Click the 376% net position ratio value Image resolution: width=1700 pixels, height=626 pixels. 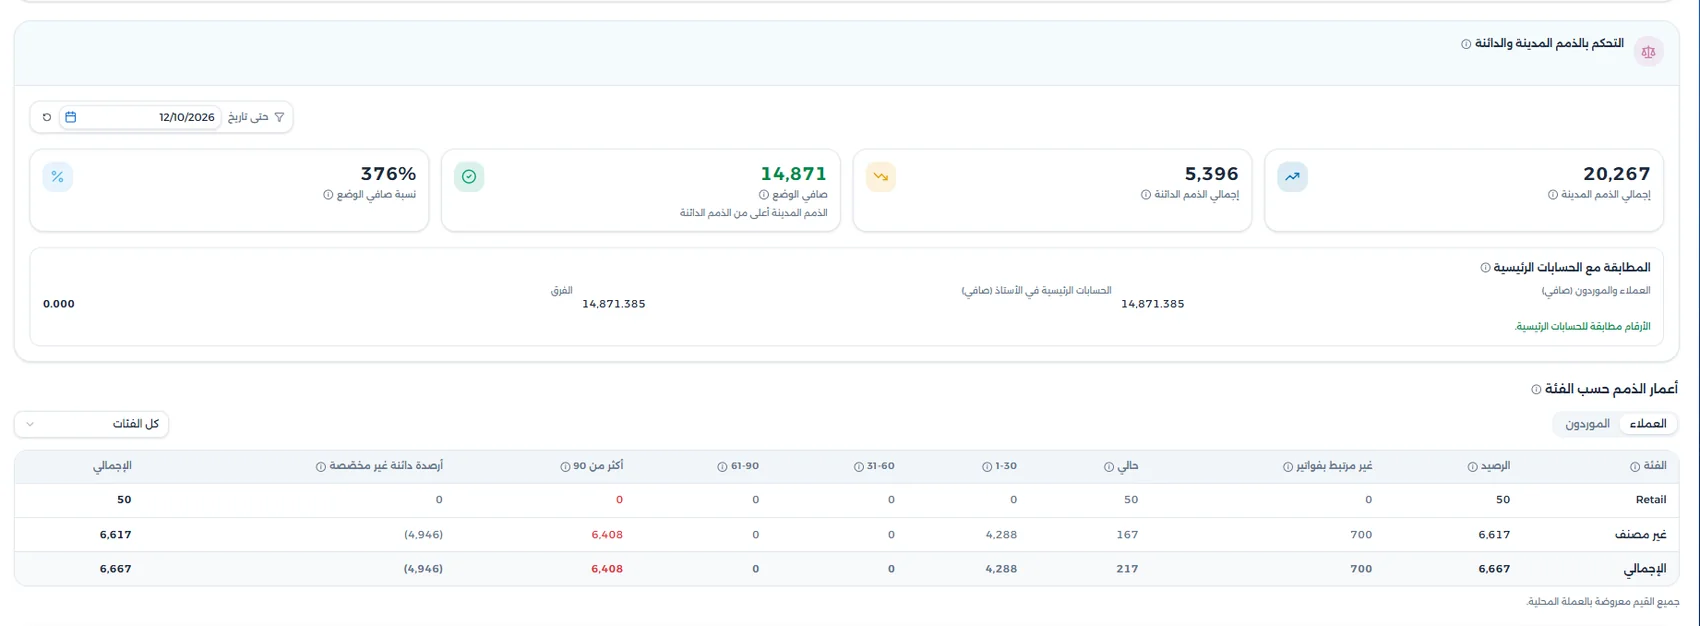tap(388, 174)
